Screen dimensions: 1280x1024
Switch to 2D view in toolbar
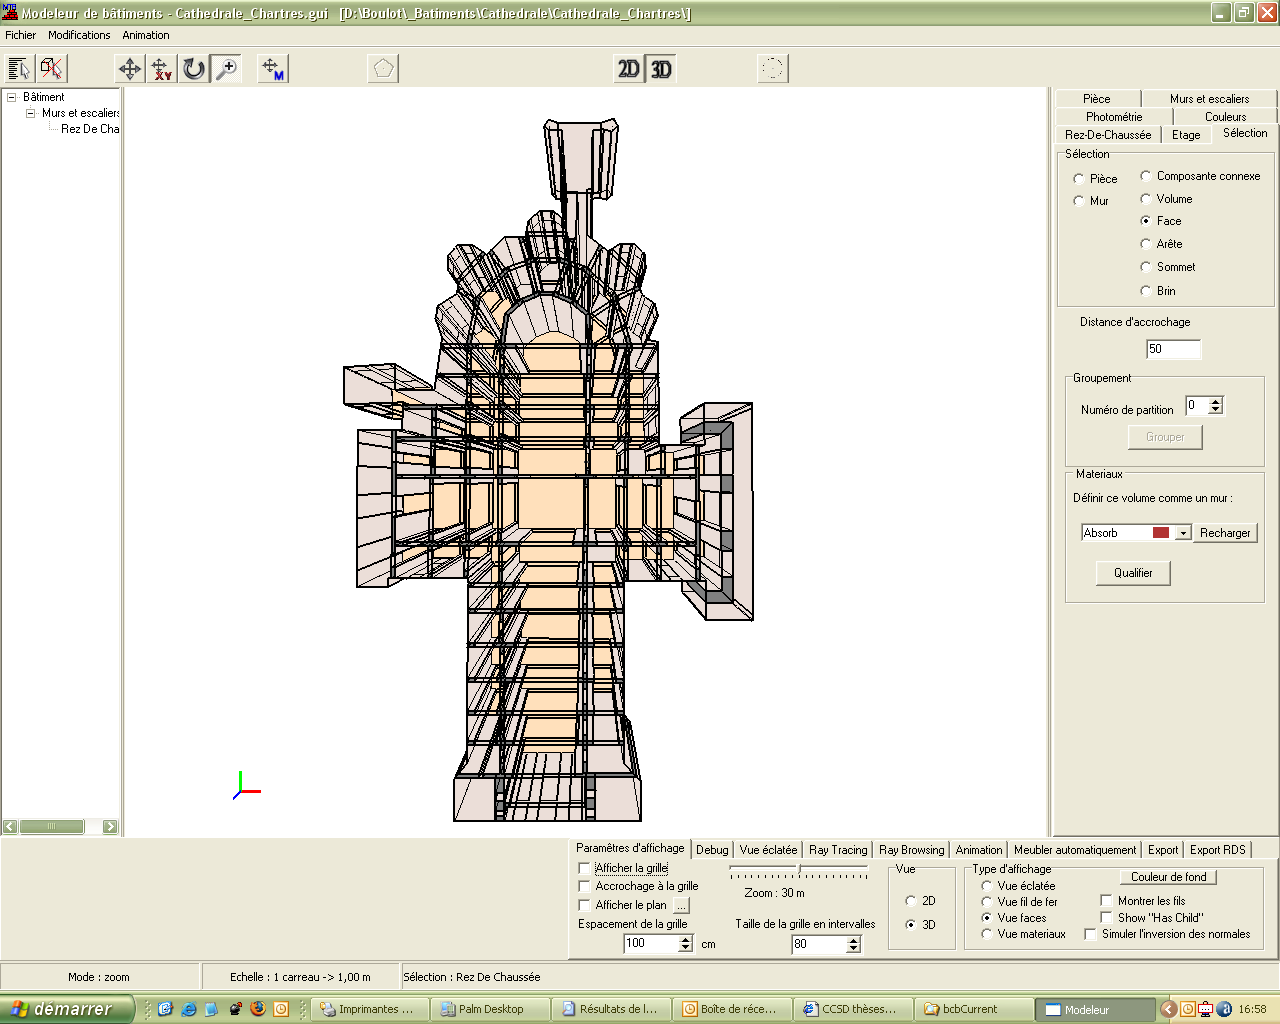(x=628, y=69)
